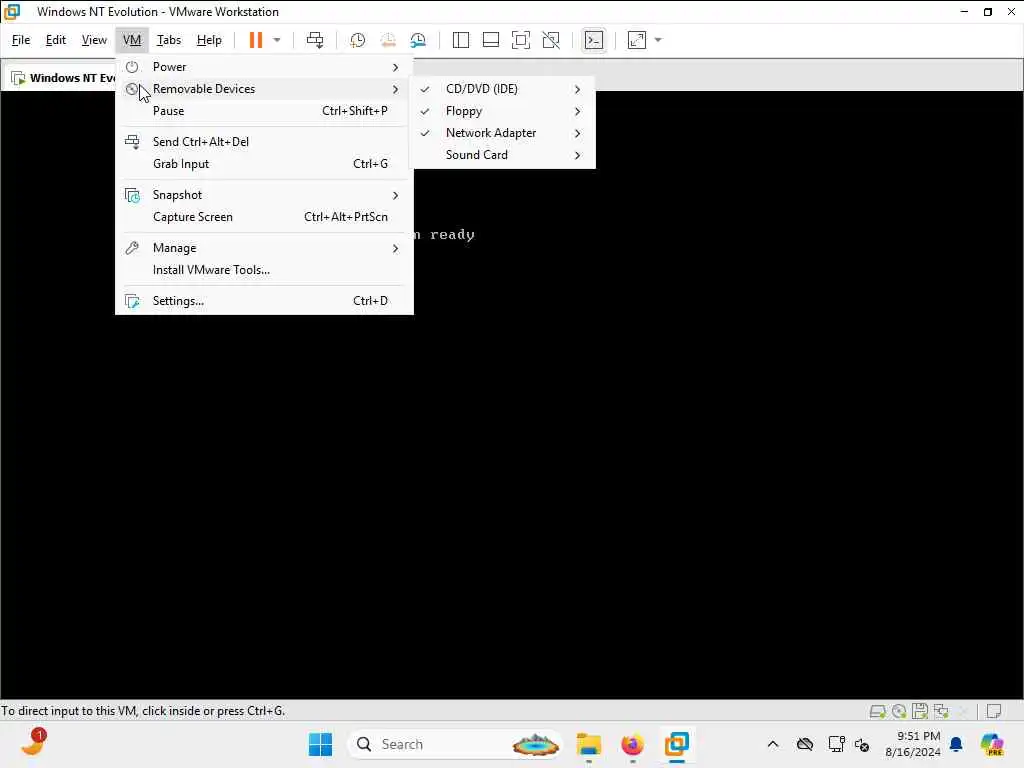Expand Sound Card device submenu

click(502, 155)
